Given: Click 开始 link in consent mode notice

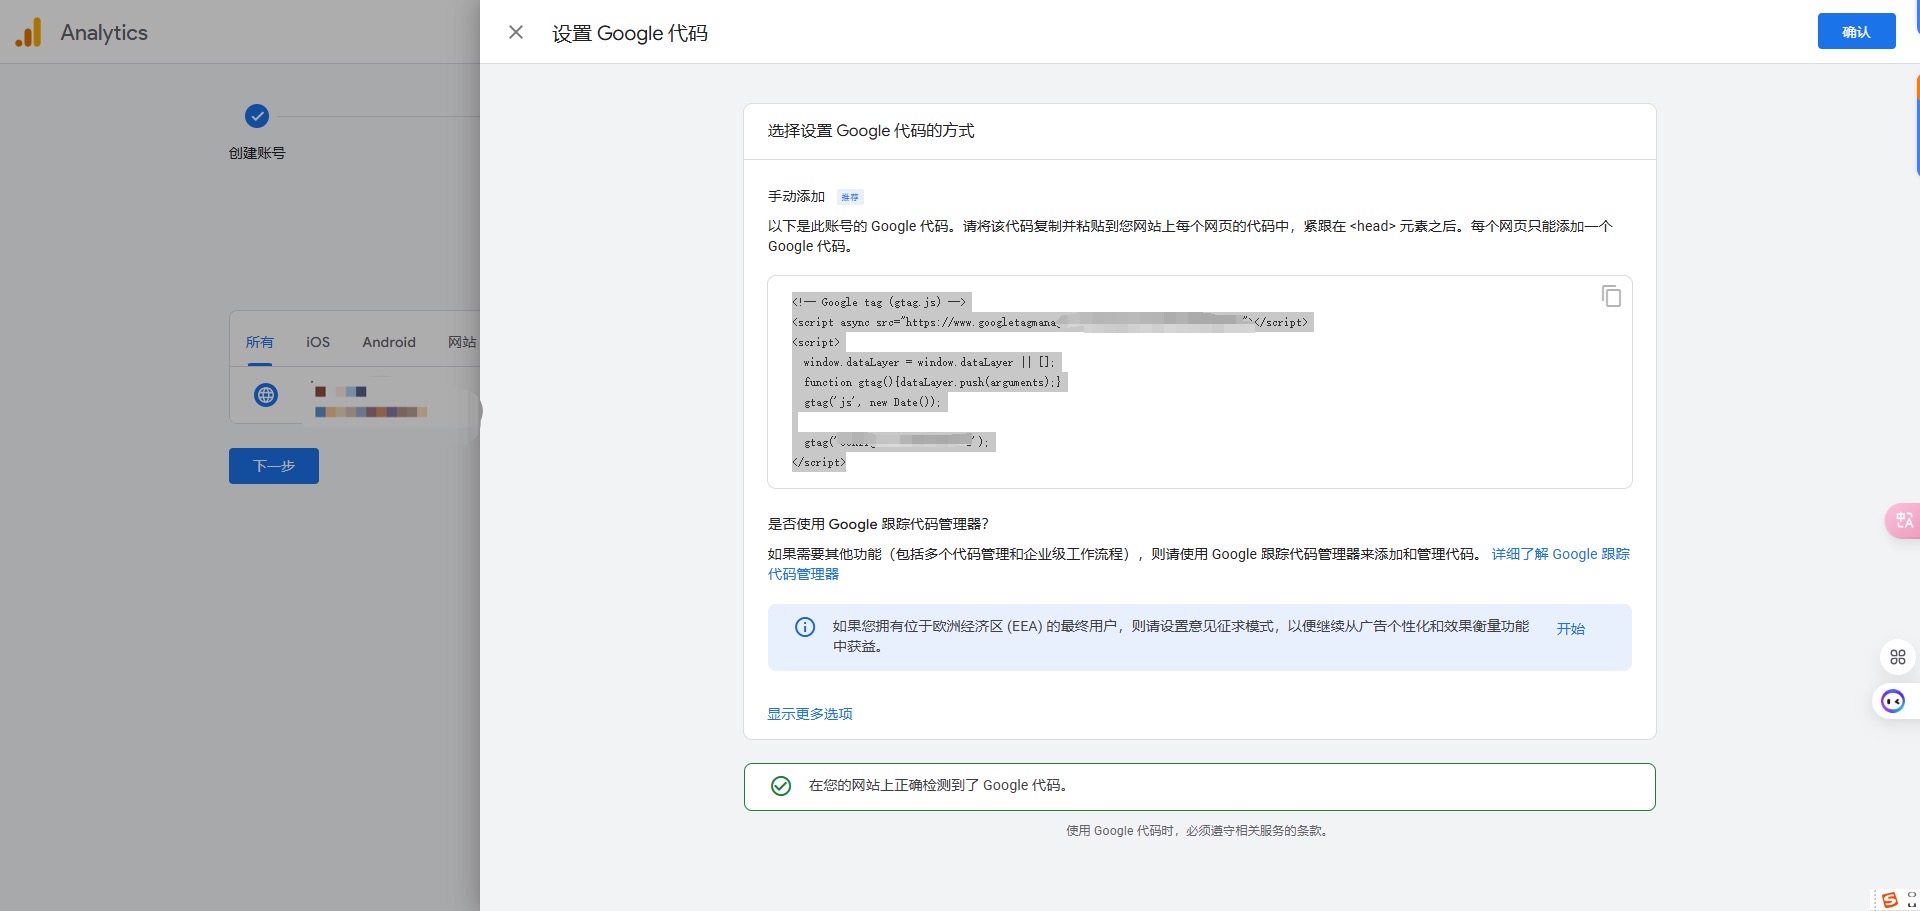Looking at the screenshot, I should pyautogui.click(x=1570, y=629).
